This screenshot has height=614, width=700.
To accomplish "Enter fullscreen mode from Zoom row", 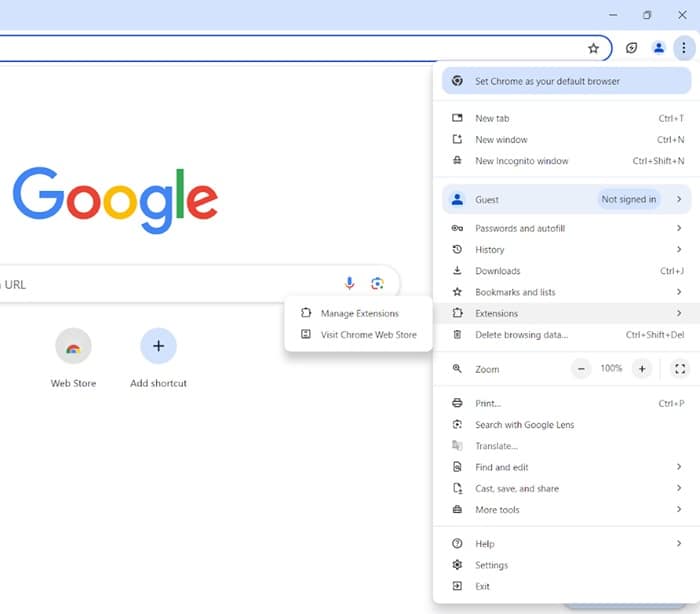I will click(x=680, y=369).
